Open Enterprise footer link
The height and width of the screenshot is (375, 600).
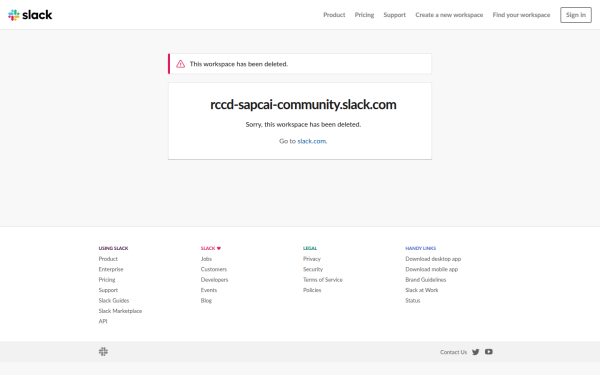click(111, 269)
